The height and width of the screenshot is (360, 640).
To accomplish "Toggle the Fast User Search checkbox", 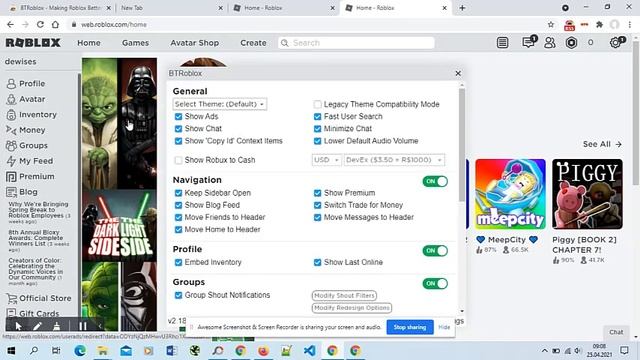I will click(x=318, y=117).
